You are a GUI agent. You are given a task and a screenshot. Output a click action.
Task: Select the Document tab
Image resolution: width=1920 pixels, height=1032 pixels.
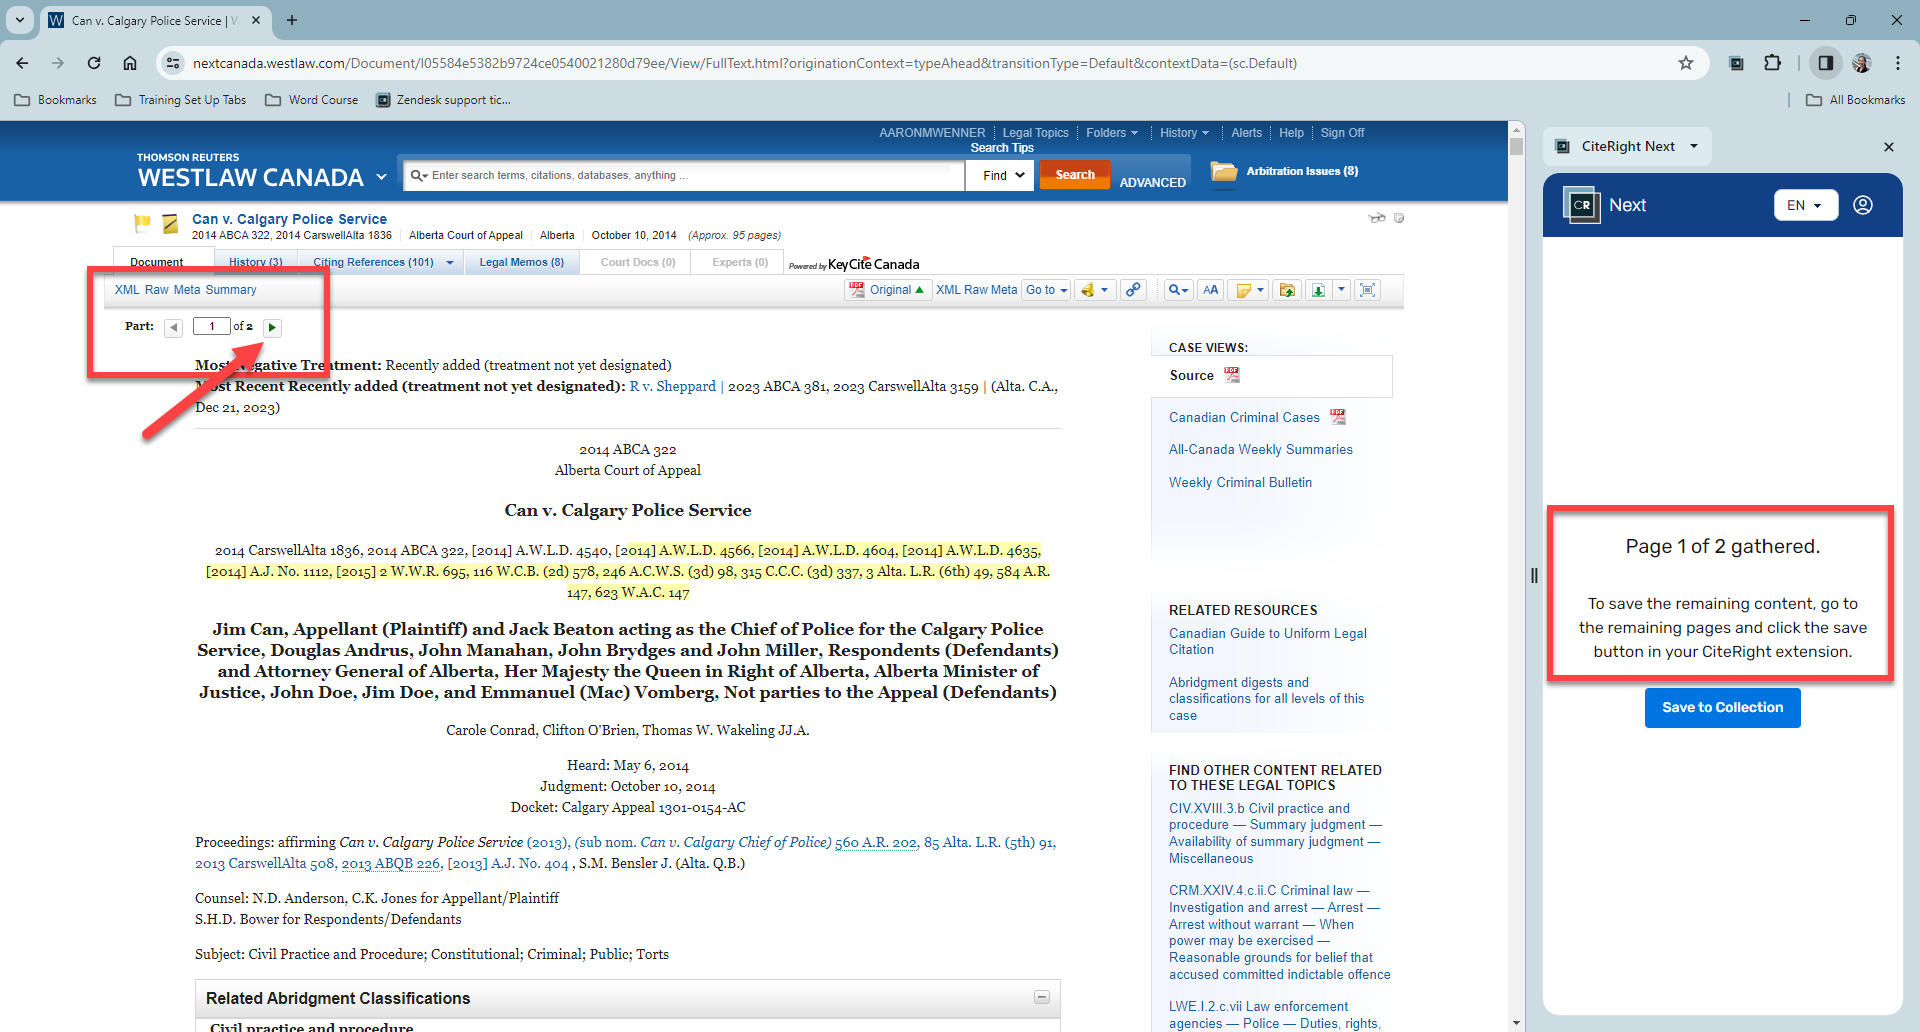coord(157,262)
